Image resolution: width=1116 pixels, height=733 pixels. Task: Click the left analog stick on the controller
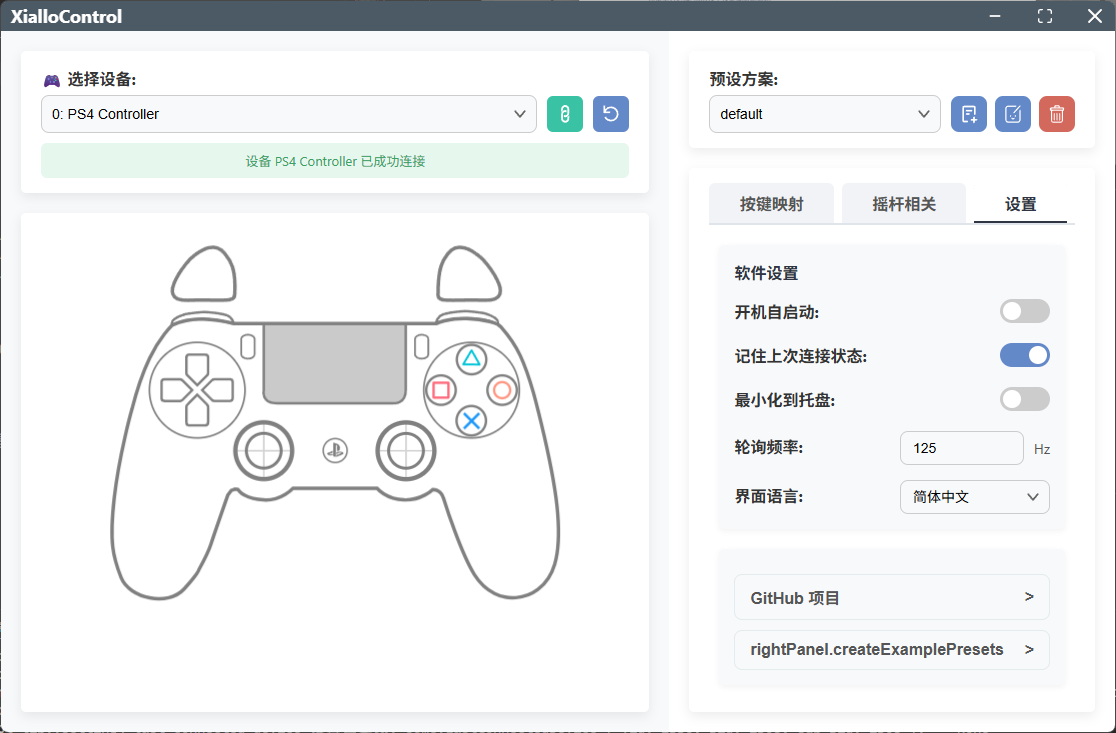click(x=264, y=450)
